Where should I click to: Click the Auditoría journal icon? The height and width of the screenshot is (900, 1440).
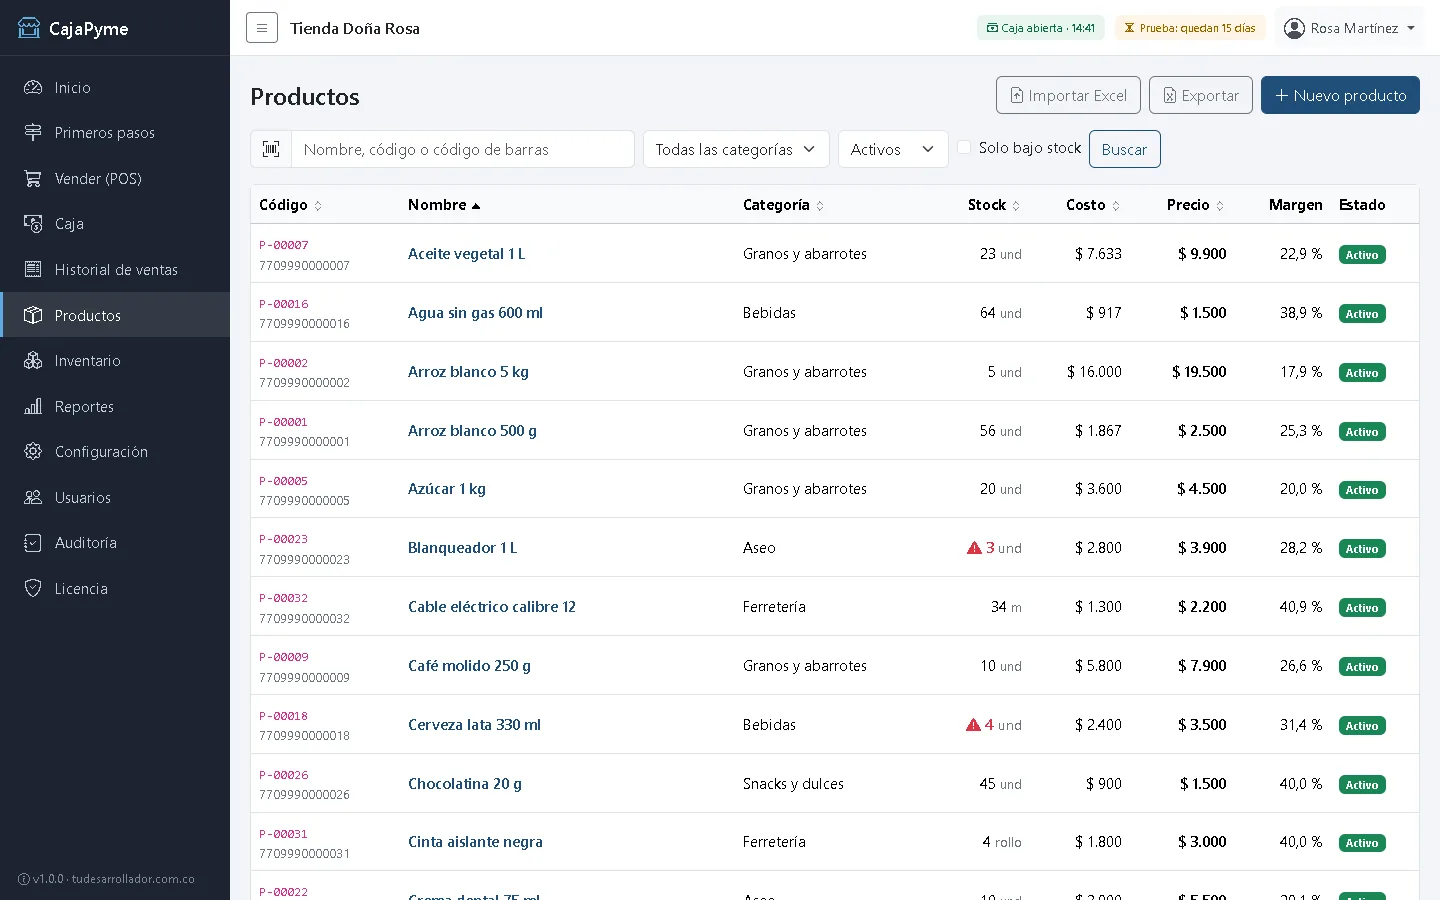33,543
